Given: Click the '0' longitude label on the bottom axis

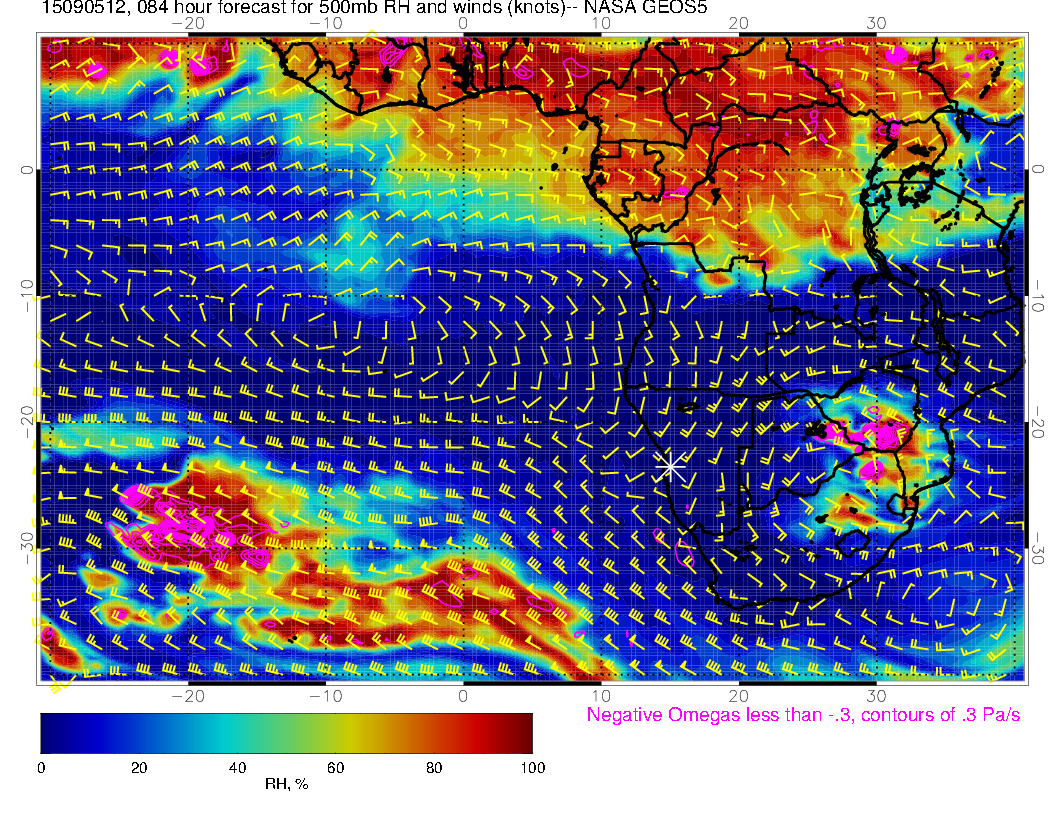Looking at the screenshot, I should 463,696.
